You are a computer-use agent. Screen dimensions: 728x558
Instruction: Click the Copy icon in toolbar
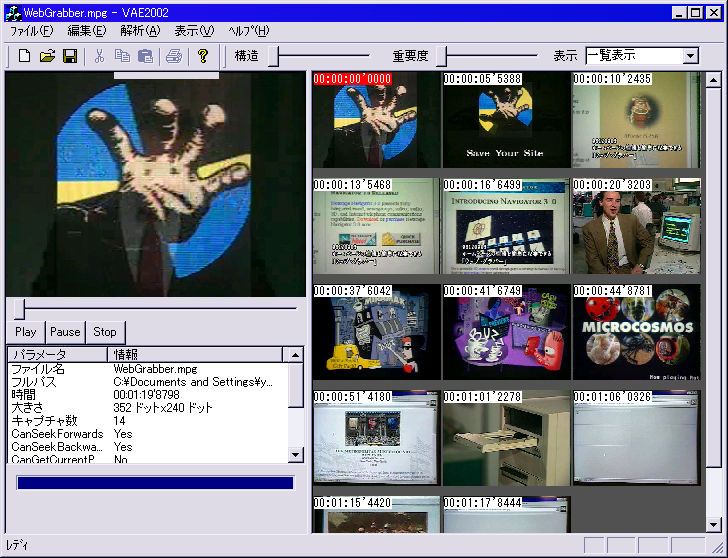[122, 56]
